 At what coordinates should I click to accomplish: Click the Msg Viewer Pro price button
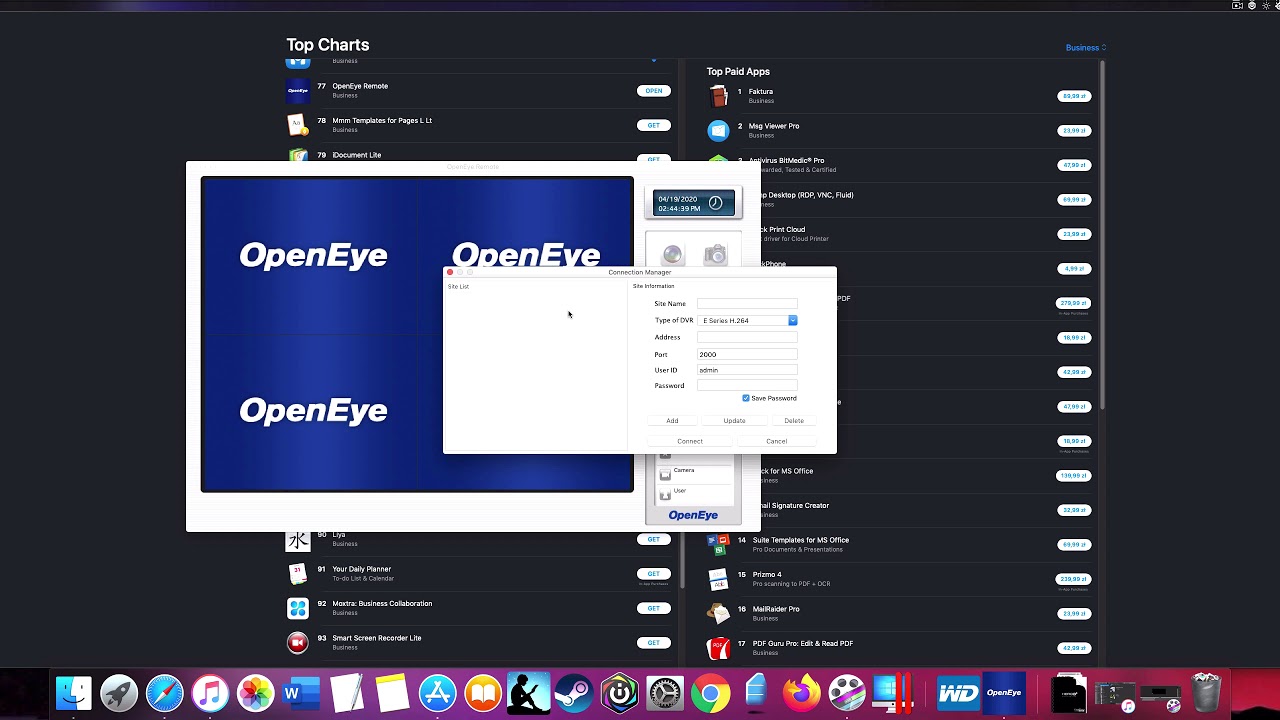[x=1074, y=130]
